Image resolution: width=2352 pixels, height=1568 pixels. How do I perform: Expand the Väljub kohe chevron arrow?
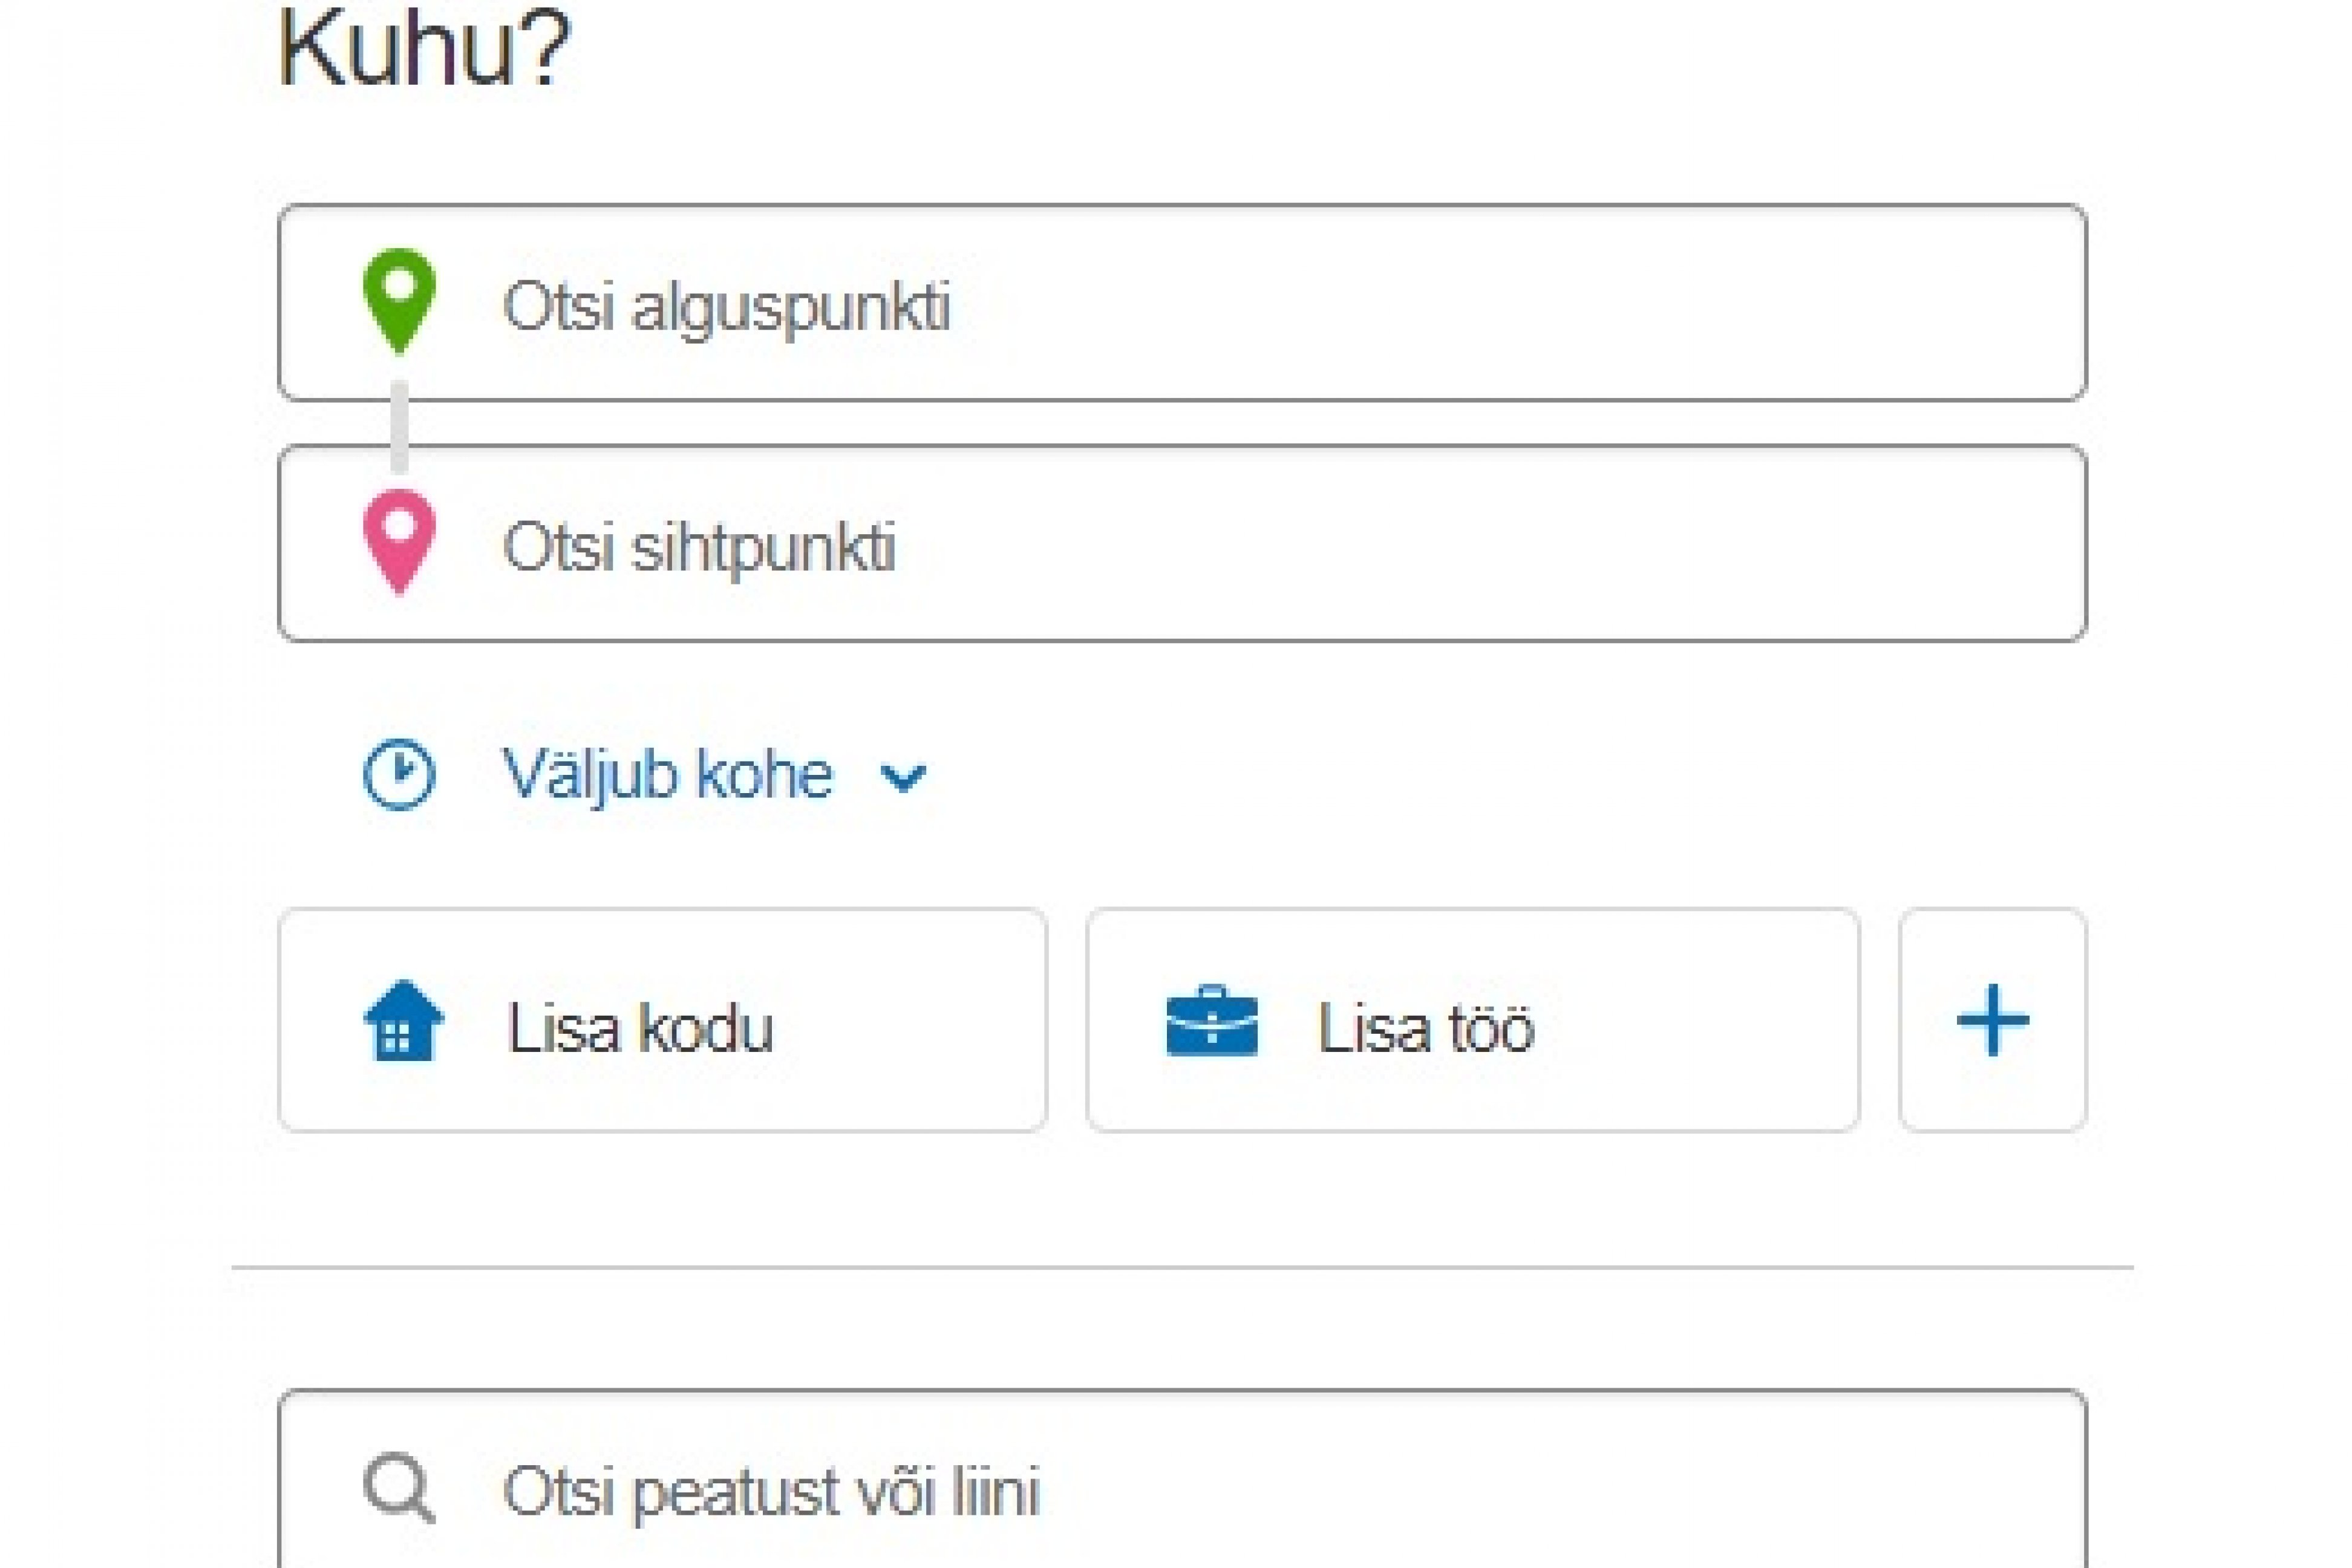[x=903, y=777]
